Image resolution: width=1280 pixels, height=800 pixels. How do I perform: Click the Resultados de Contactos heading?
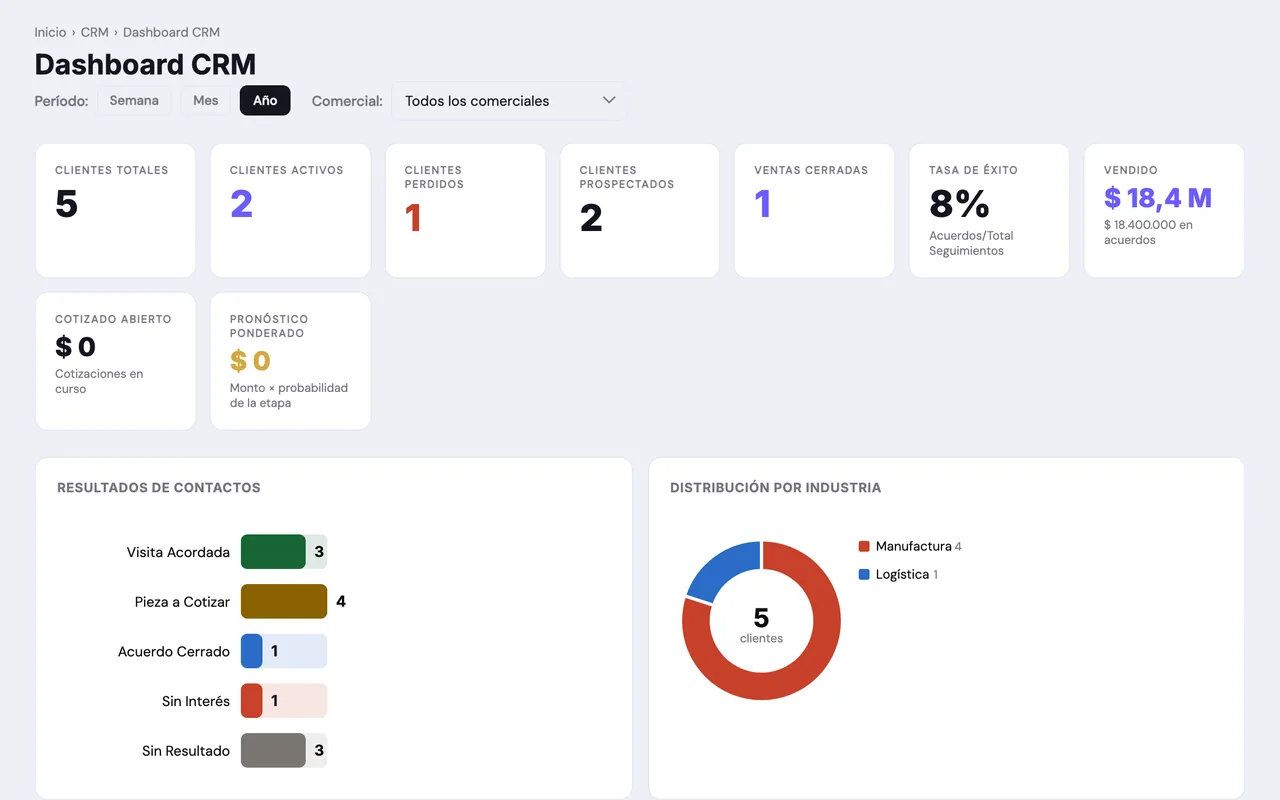coord(159,488)
